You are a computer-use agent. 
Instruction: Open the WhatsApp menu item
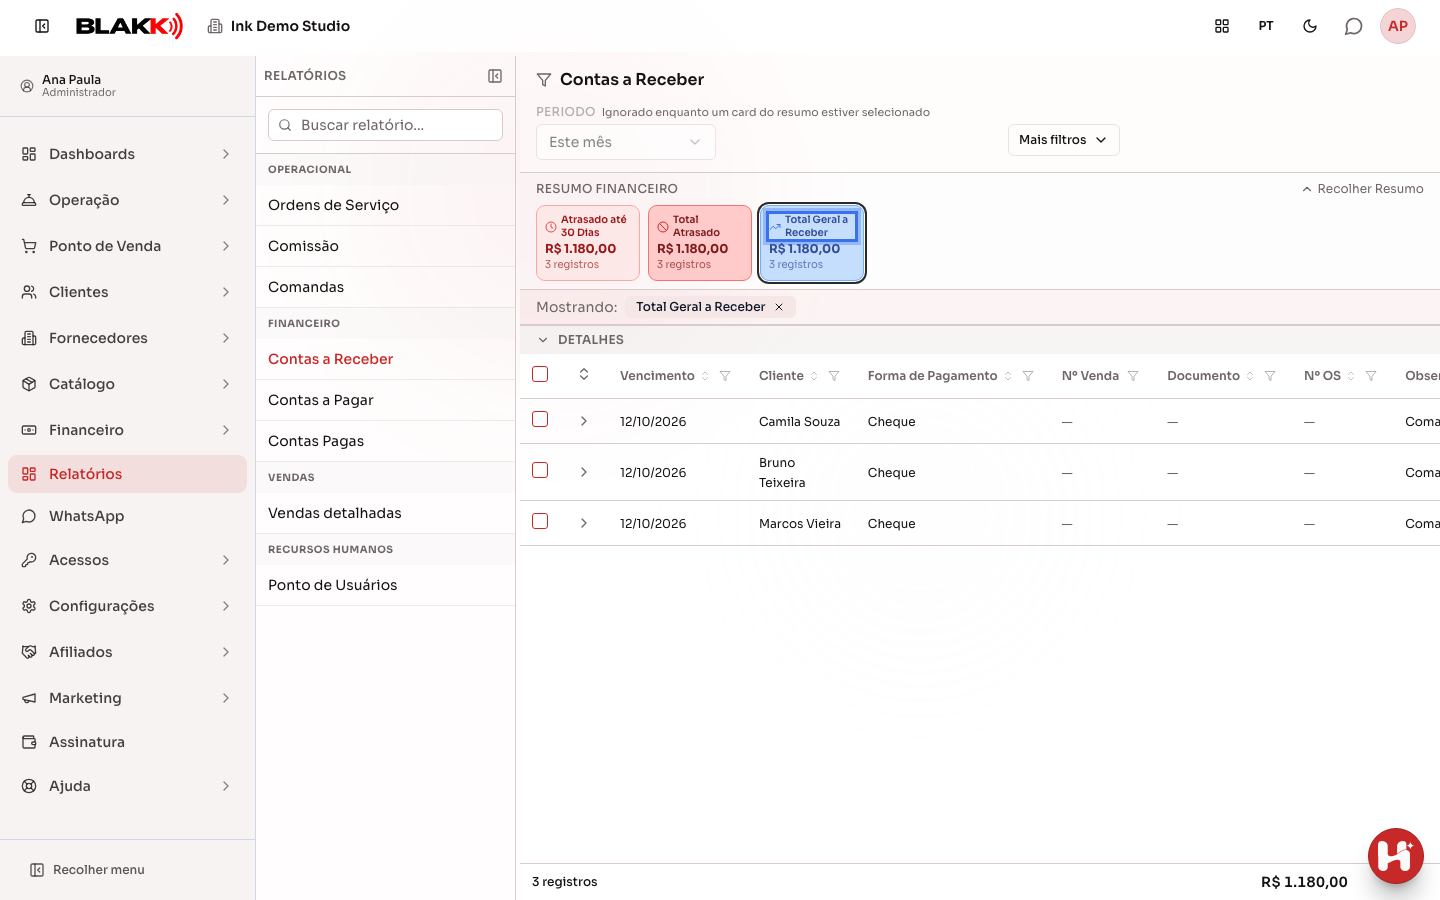click(x=127, y=516)
